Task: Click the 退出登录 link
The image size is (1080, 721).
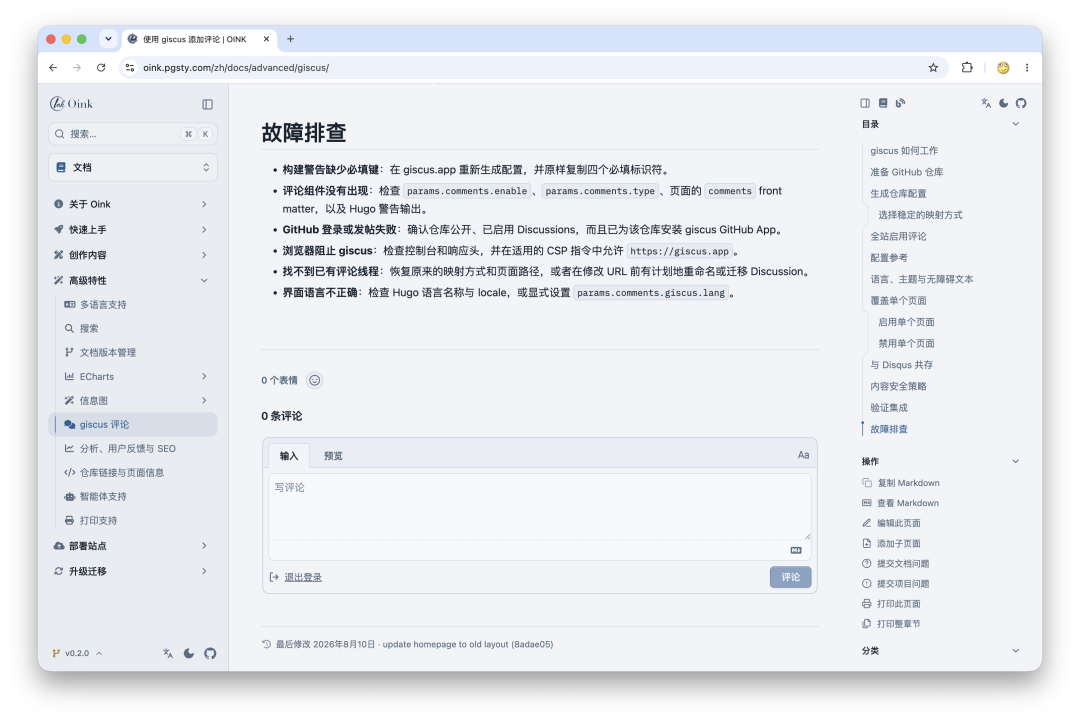Action: [x=303, y=577]
